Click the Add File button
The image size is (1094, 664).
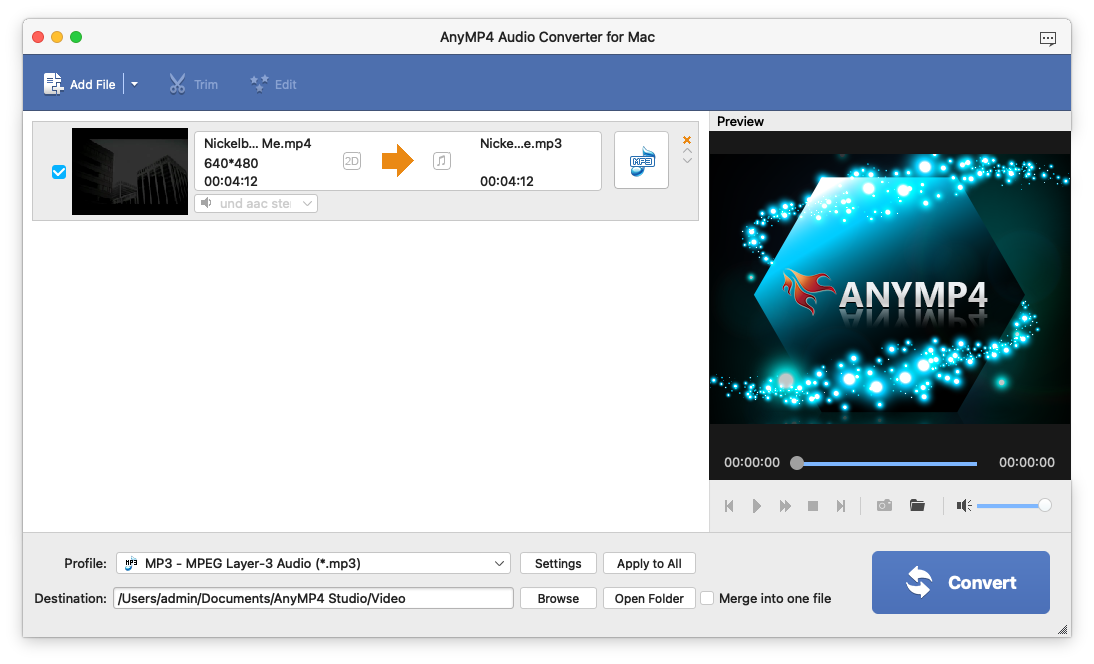(80, 84)
